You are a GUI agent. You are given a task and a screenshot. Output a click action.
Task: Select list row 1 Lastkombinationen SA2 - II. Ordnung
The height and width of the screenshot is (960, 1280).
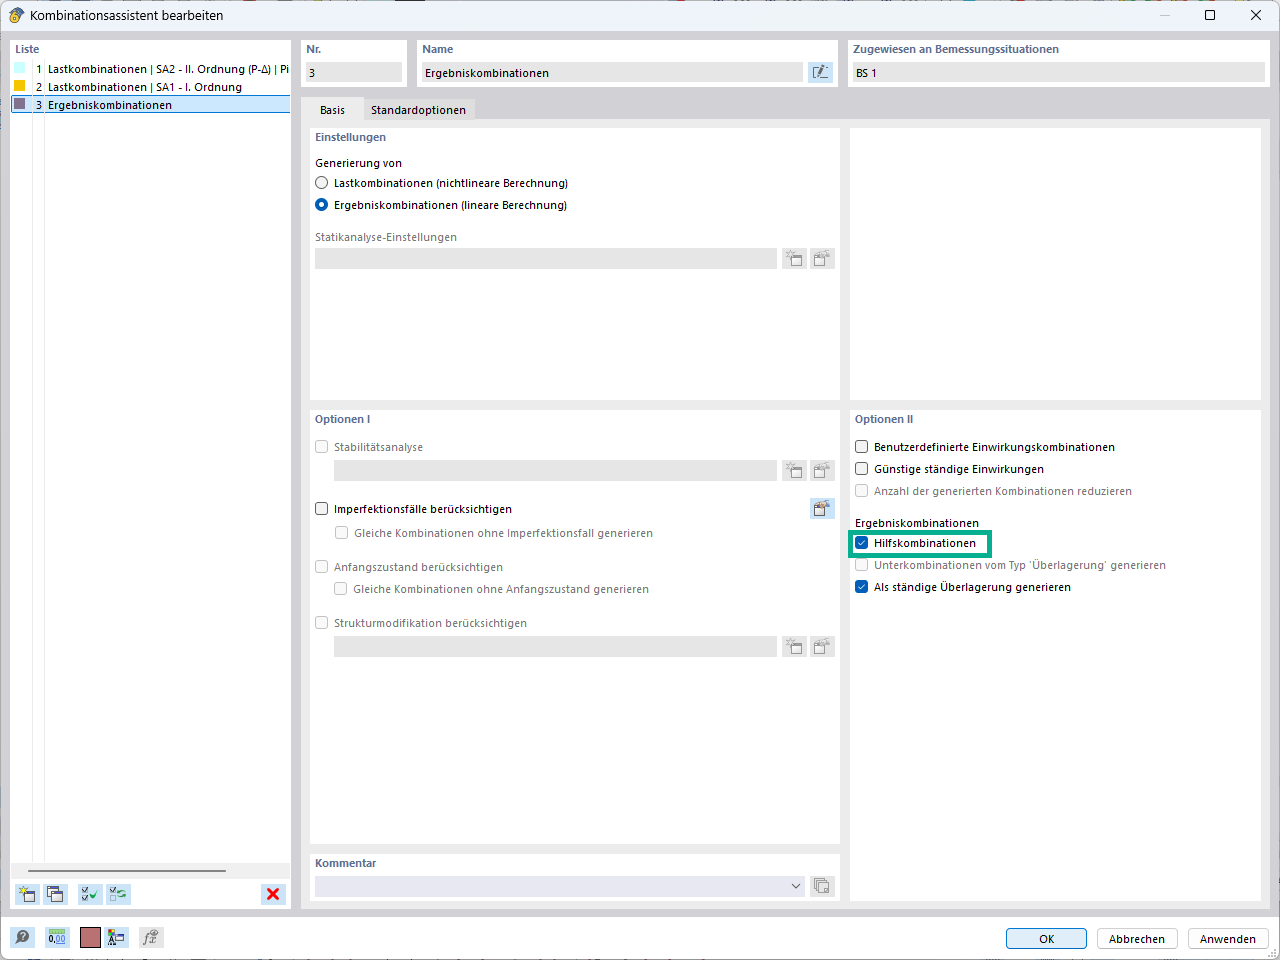[x=150, y=69]
